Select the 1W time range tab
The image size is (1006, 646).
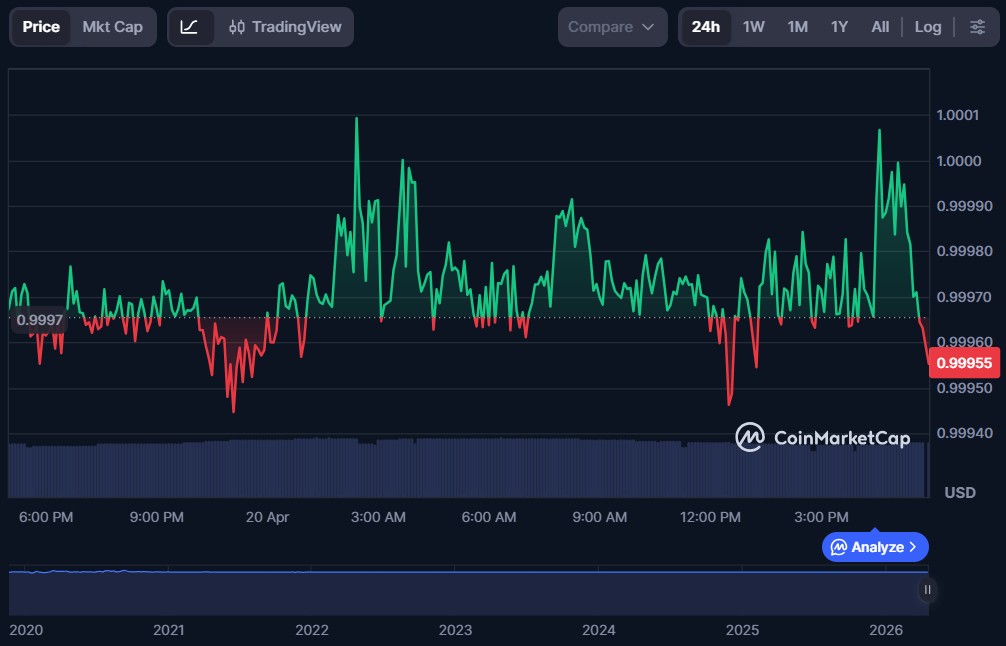click(x=753, y=27)
